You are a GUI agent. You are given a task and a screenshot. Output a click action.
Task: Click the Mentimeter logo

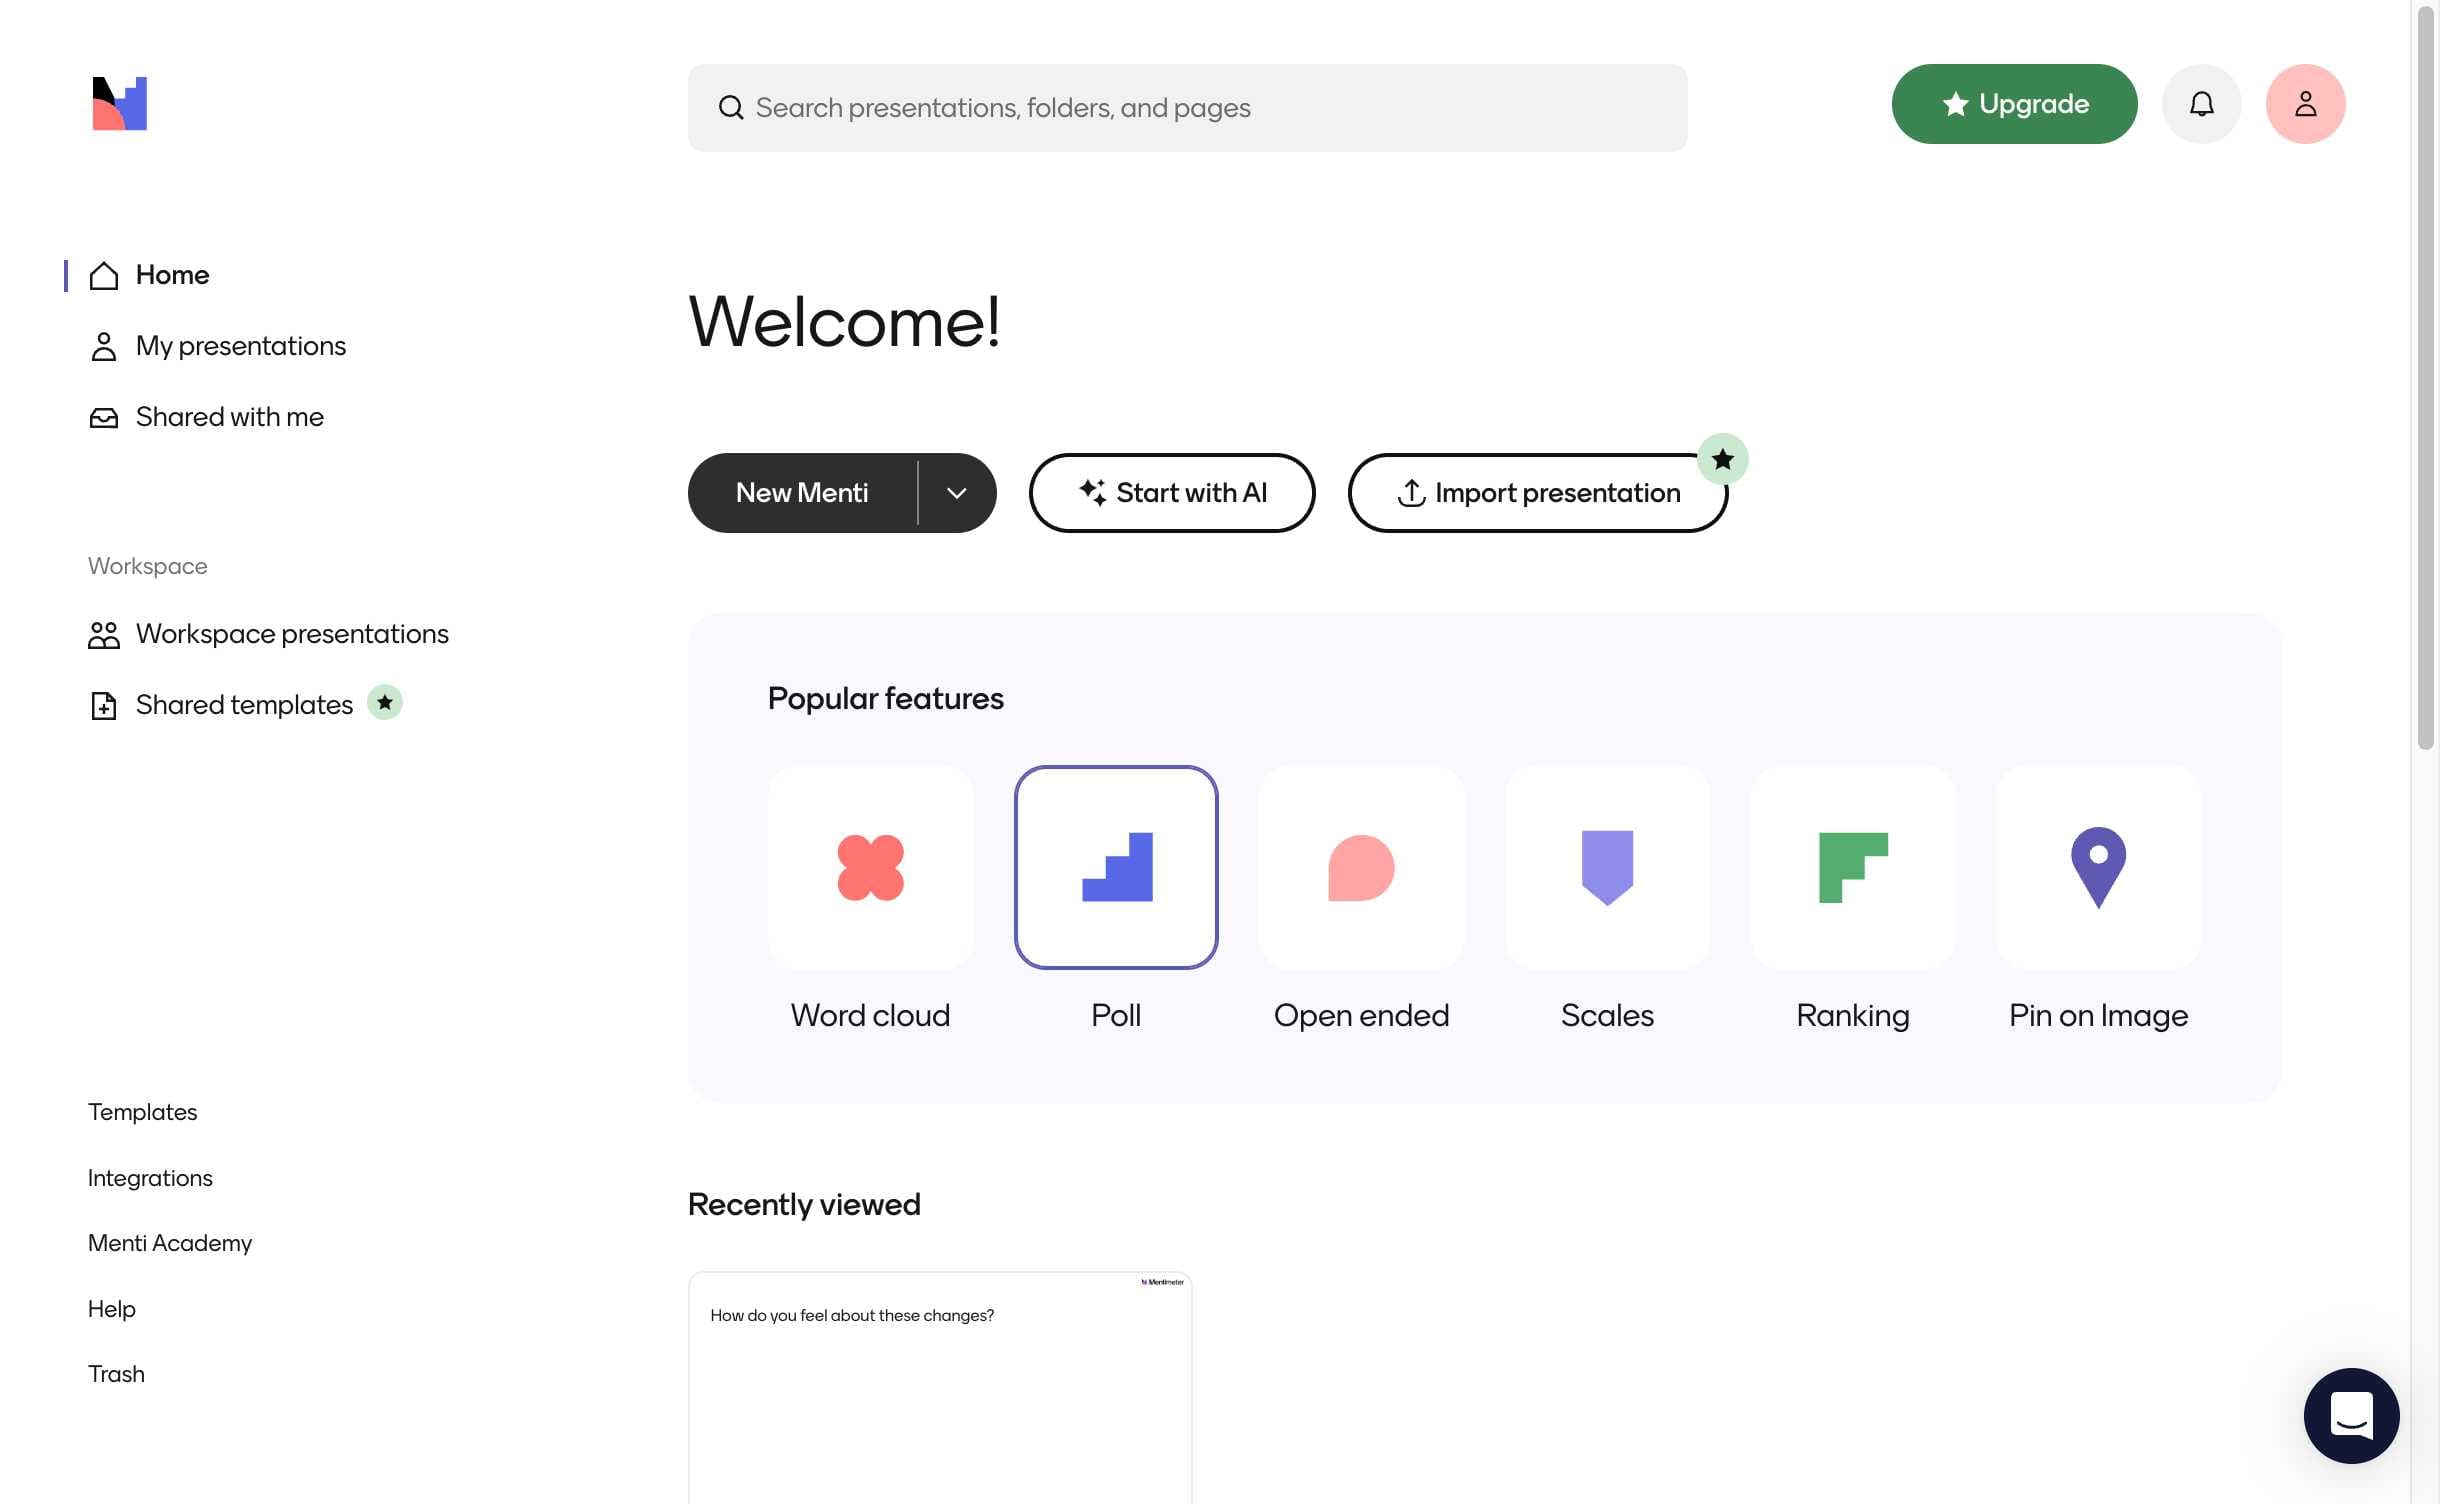click(x=120, y=104)
